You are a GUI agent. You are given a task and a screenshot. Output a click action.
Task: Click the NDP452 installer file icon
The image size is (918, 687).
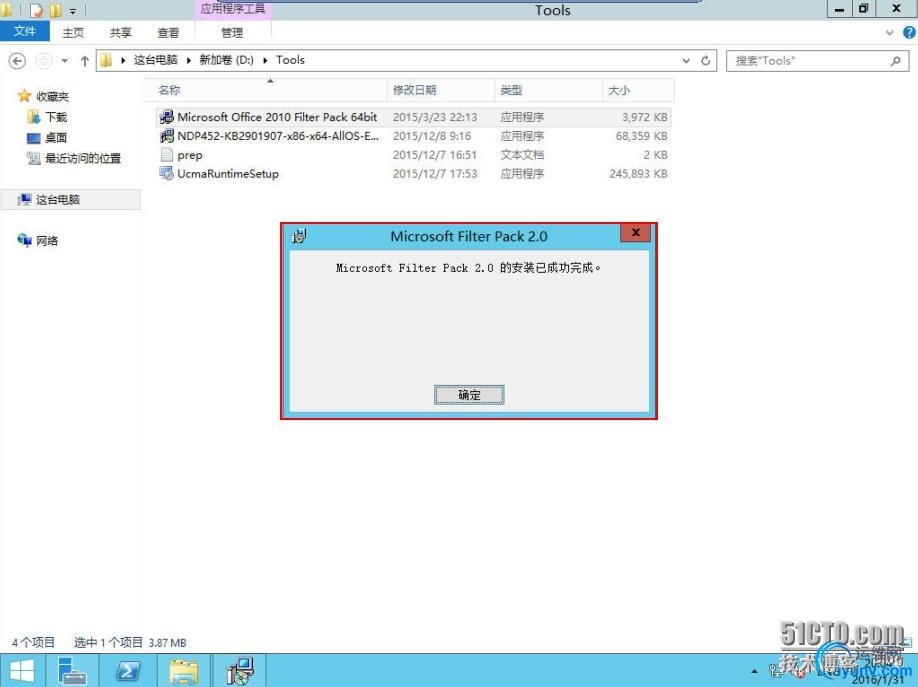pos(166,136)
